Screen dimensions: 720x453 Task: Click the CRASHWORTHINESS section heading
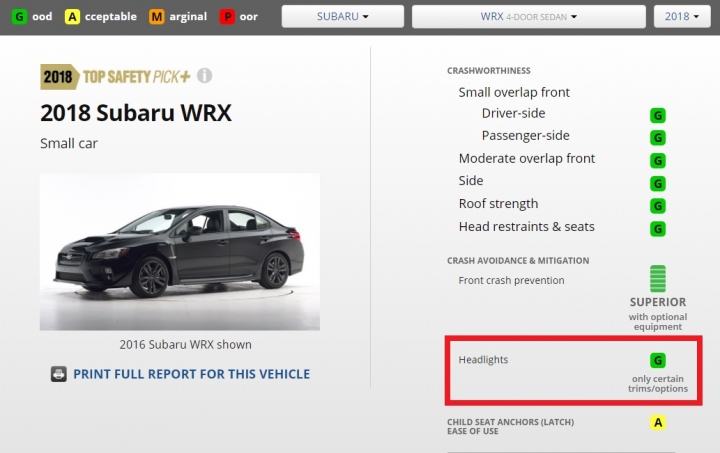(489, 71)
